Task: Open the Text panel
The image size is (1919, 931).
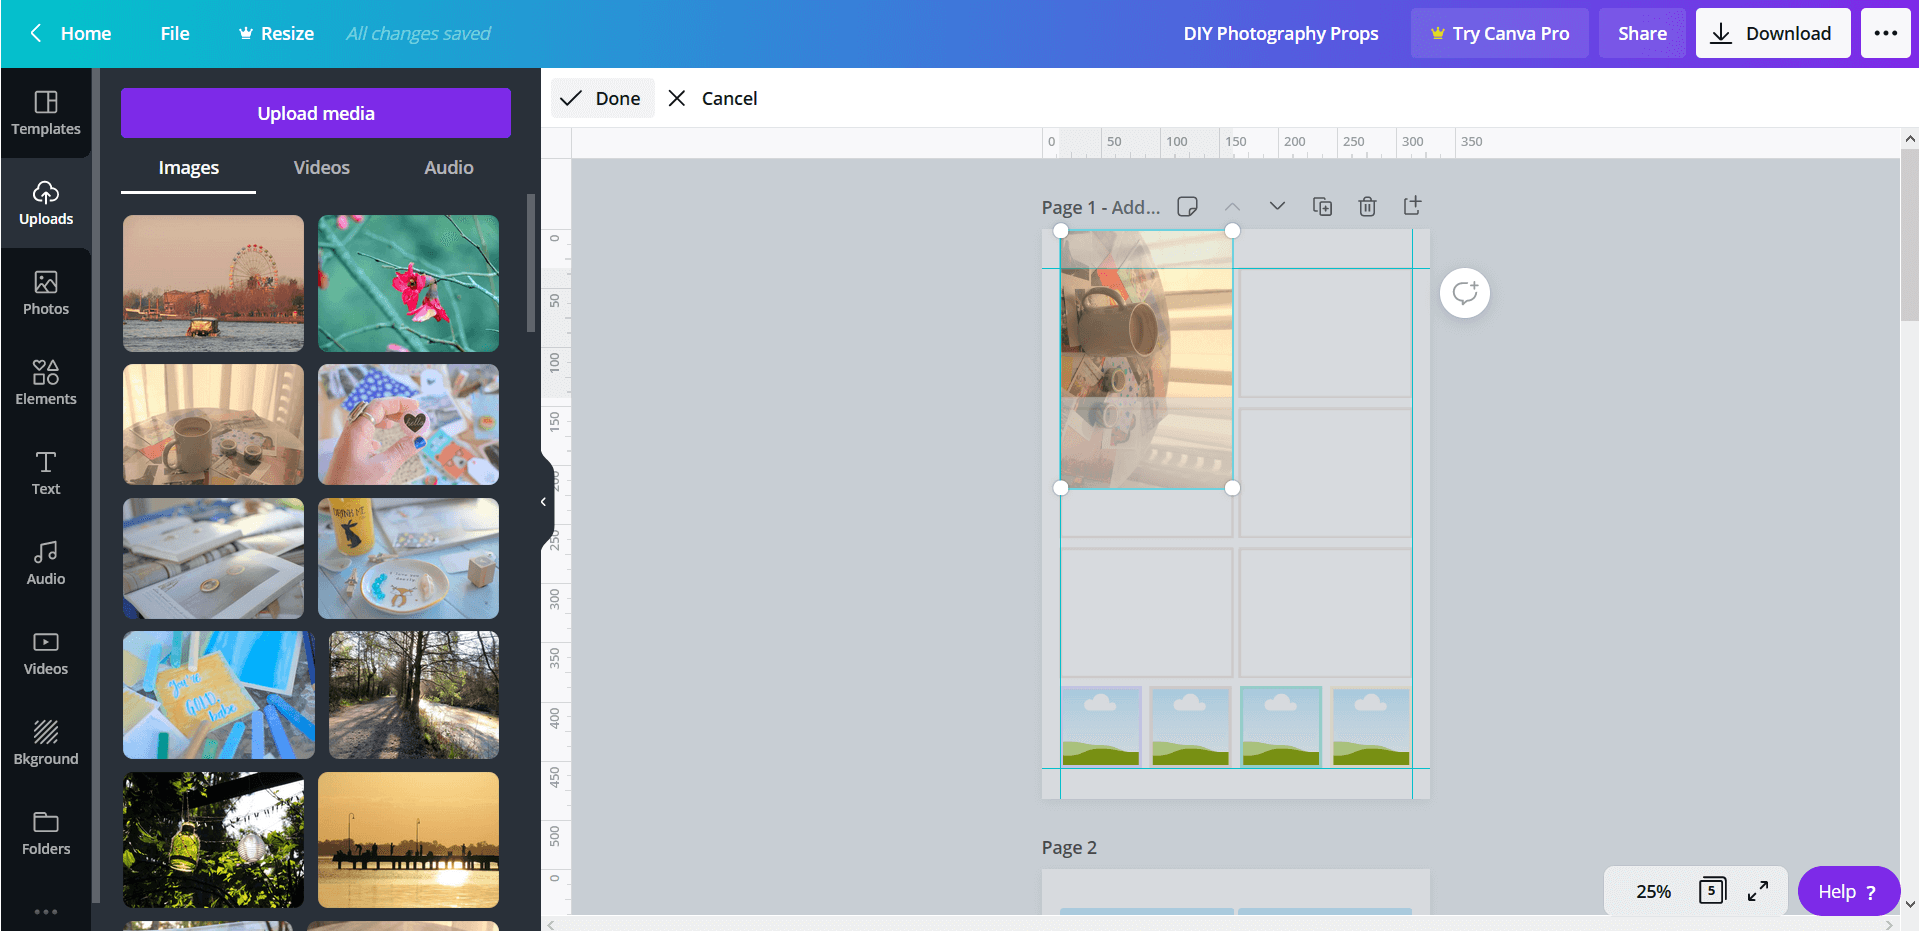Action: click(x=46, y=473)
